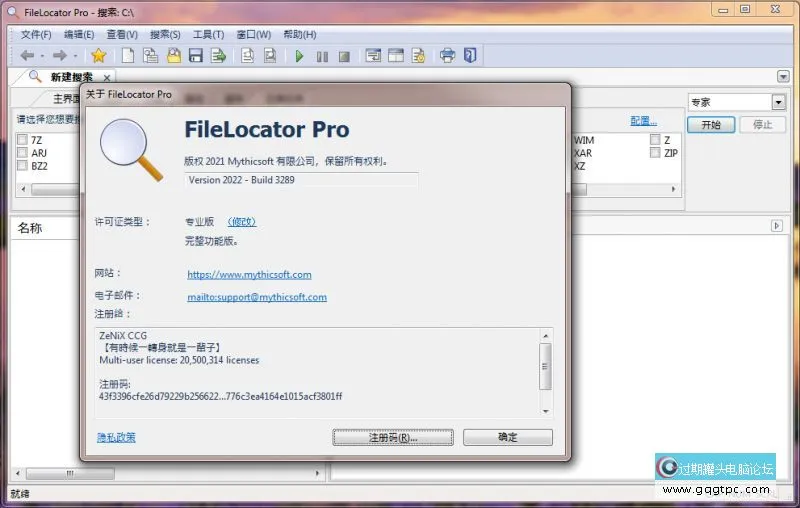Enable the 7Z archive checkbox
Viewport: 800px width, 508px height.
coord(22,140)
